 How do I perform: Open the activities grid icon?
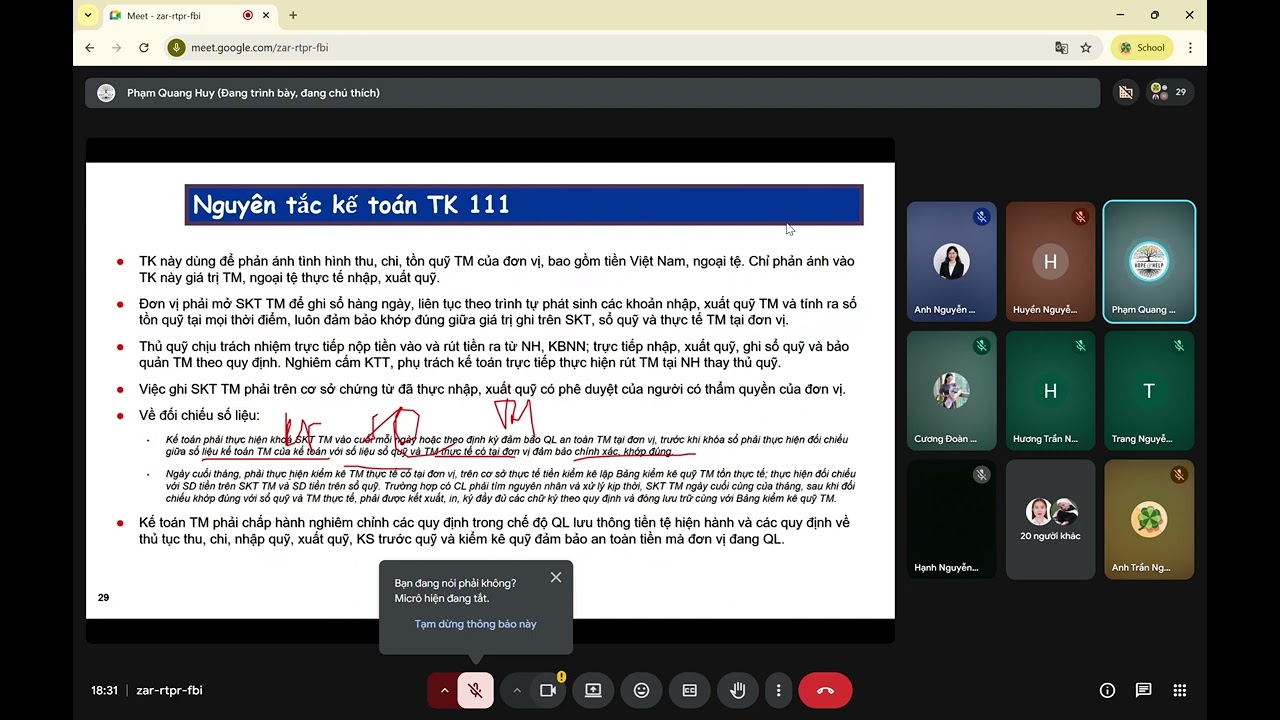point(1180,690)
